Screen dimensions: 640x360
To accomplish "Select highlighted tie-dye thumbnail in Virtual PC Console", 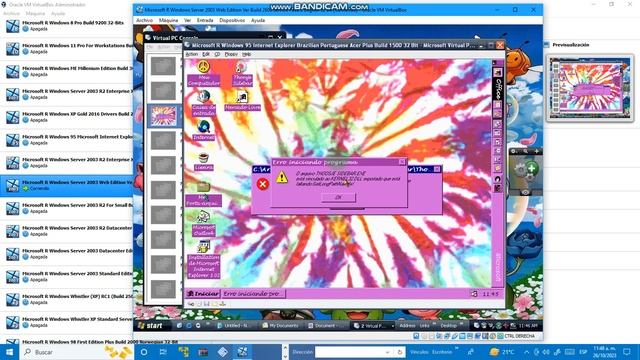I will click(x=164, y=116).
